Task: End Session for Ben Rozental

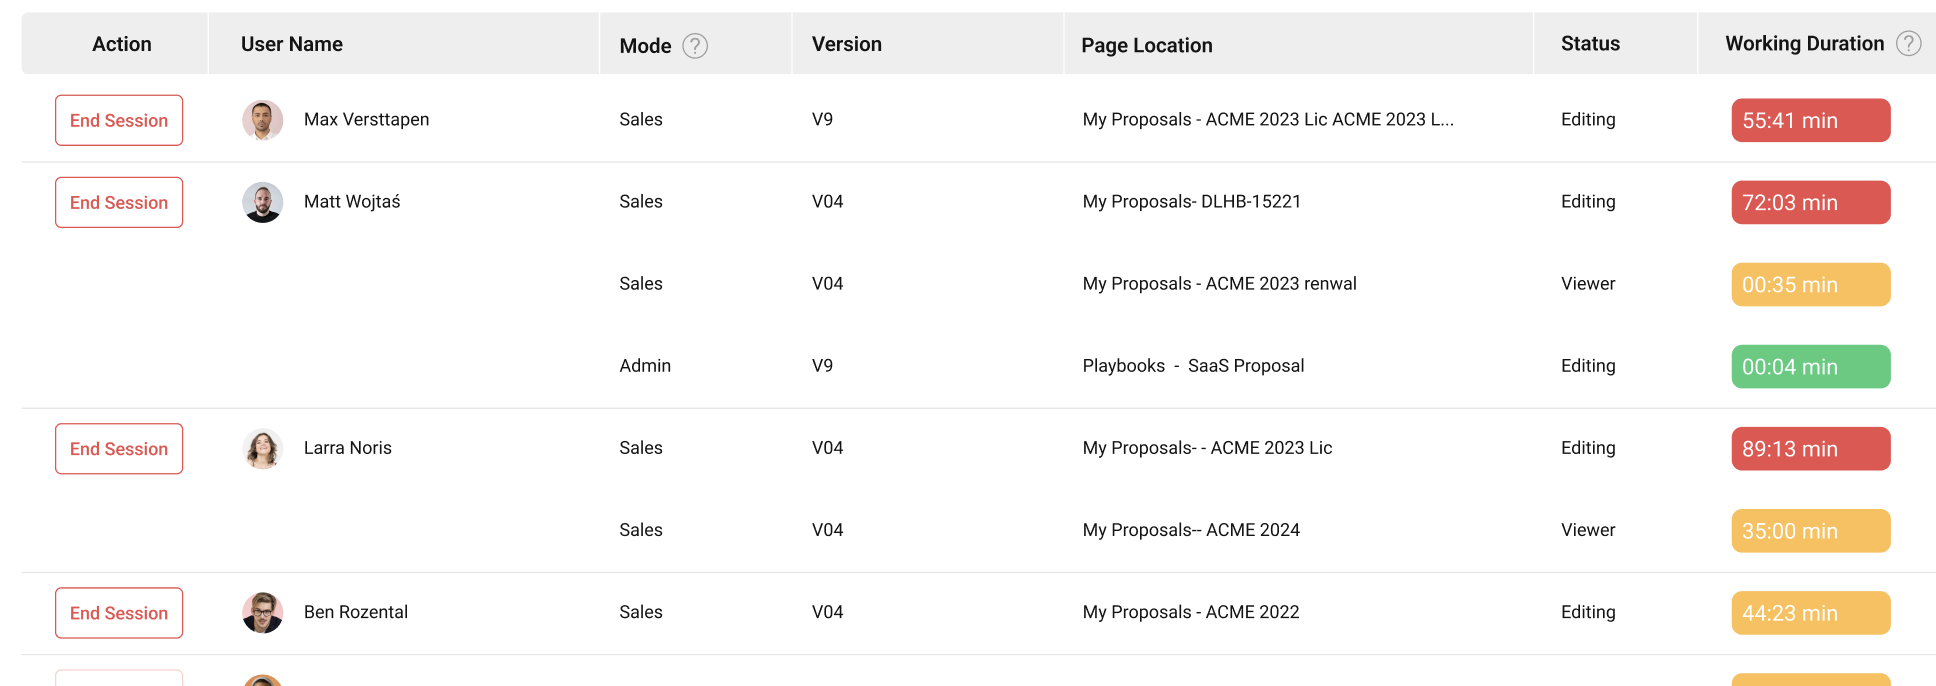Action: click(x=119, y=613)
